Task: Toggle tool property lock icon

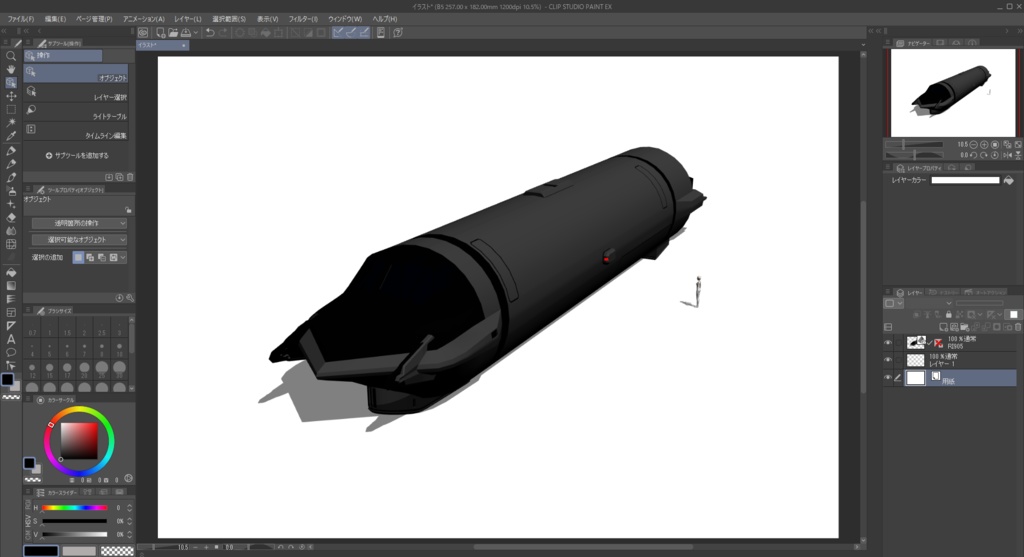Action: point(128,210)
